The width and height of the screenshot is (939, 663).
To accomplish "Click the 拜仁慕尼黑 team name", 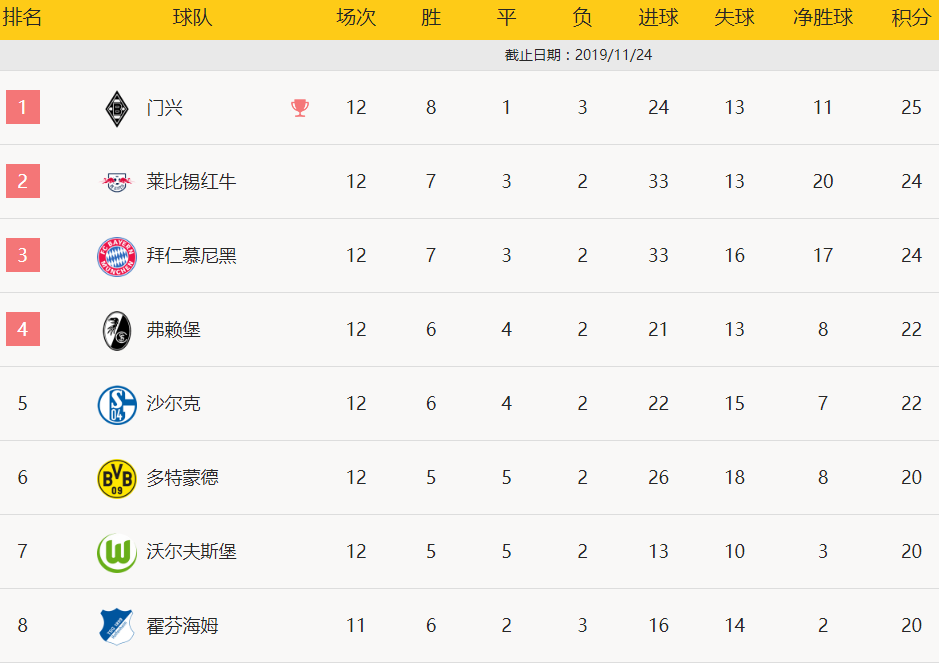I will (191, 256).
